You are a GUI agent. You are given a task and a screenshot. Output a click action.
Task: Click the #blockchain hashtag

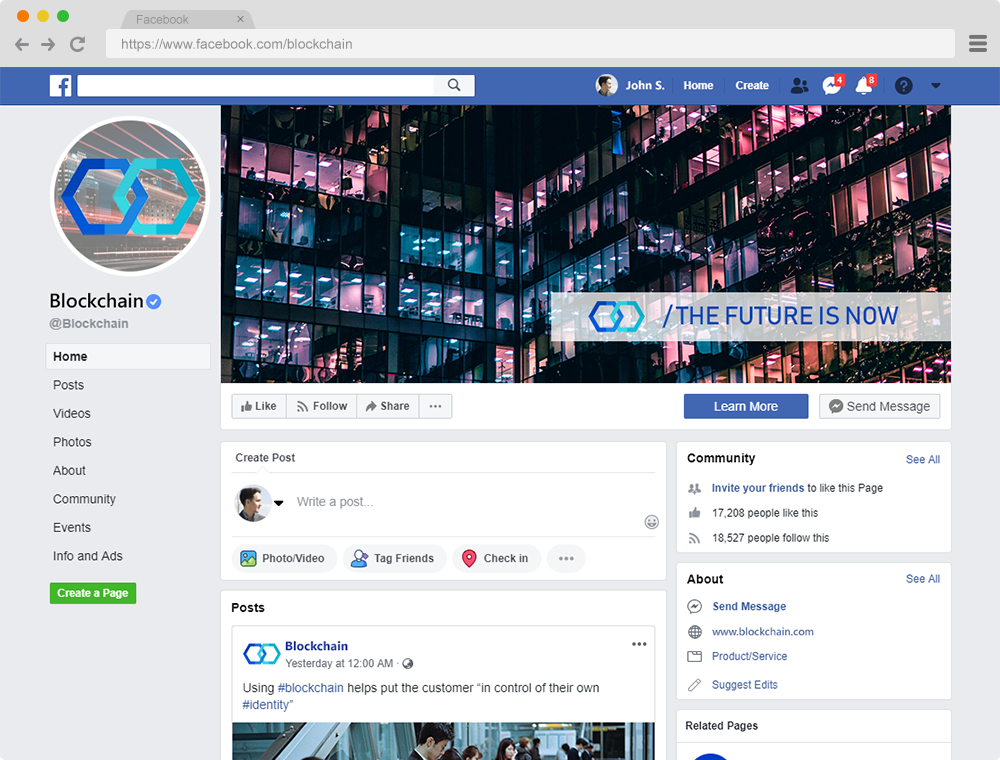point(311,688)
